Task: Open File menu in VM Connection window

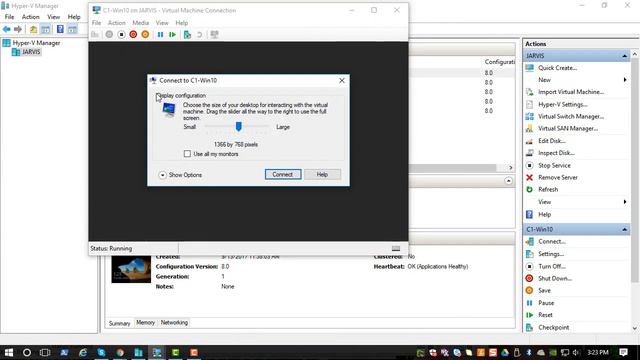Action: (x=96, y=23)
